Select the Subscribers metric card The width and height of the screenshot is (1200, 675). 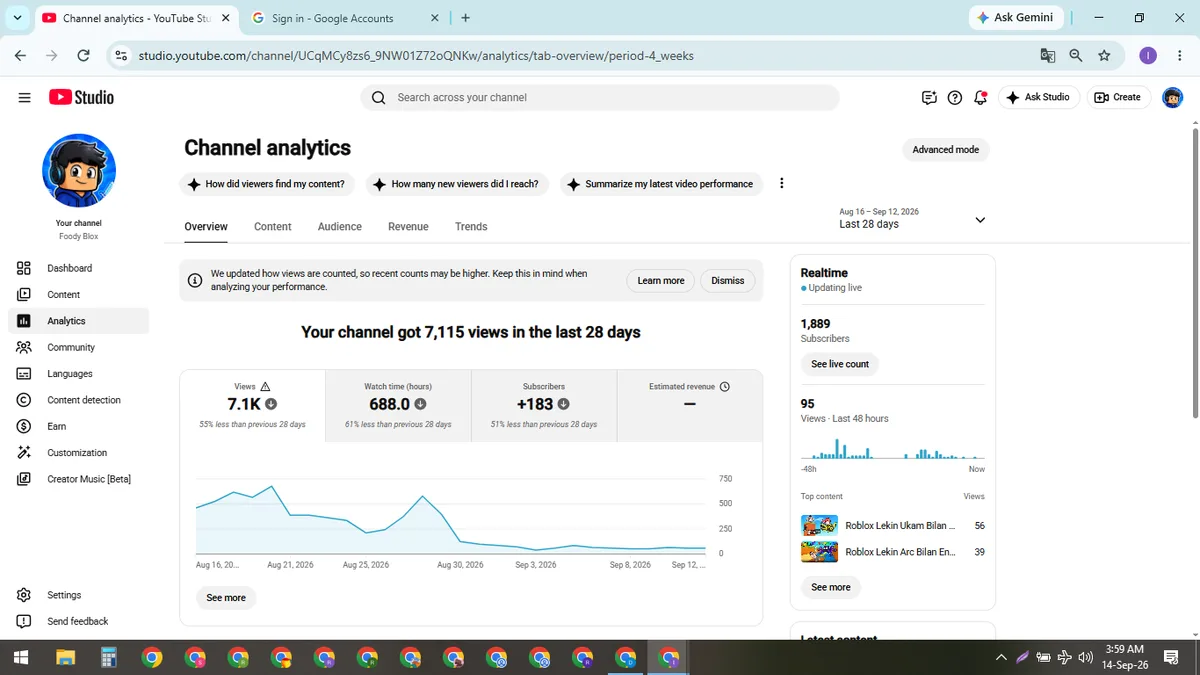pos(544,406)
